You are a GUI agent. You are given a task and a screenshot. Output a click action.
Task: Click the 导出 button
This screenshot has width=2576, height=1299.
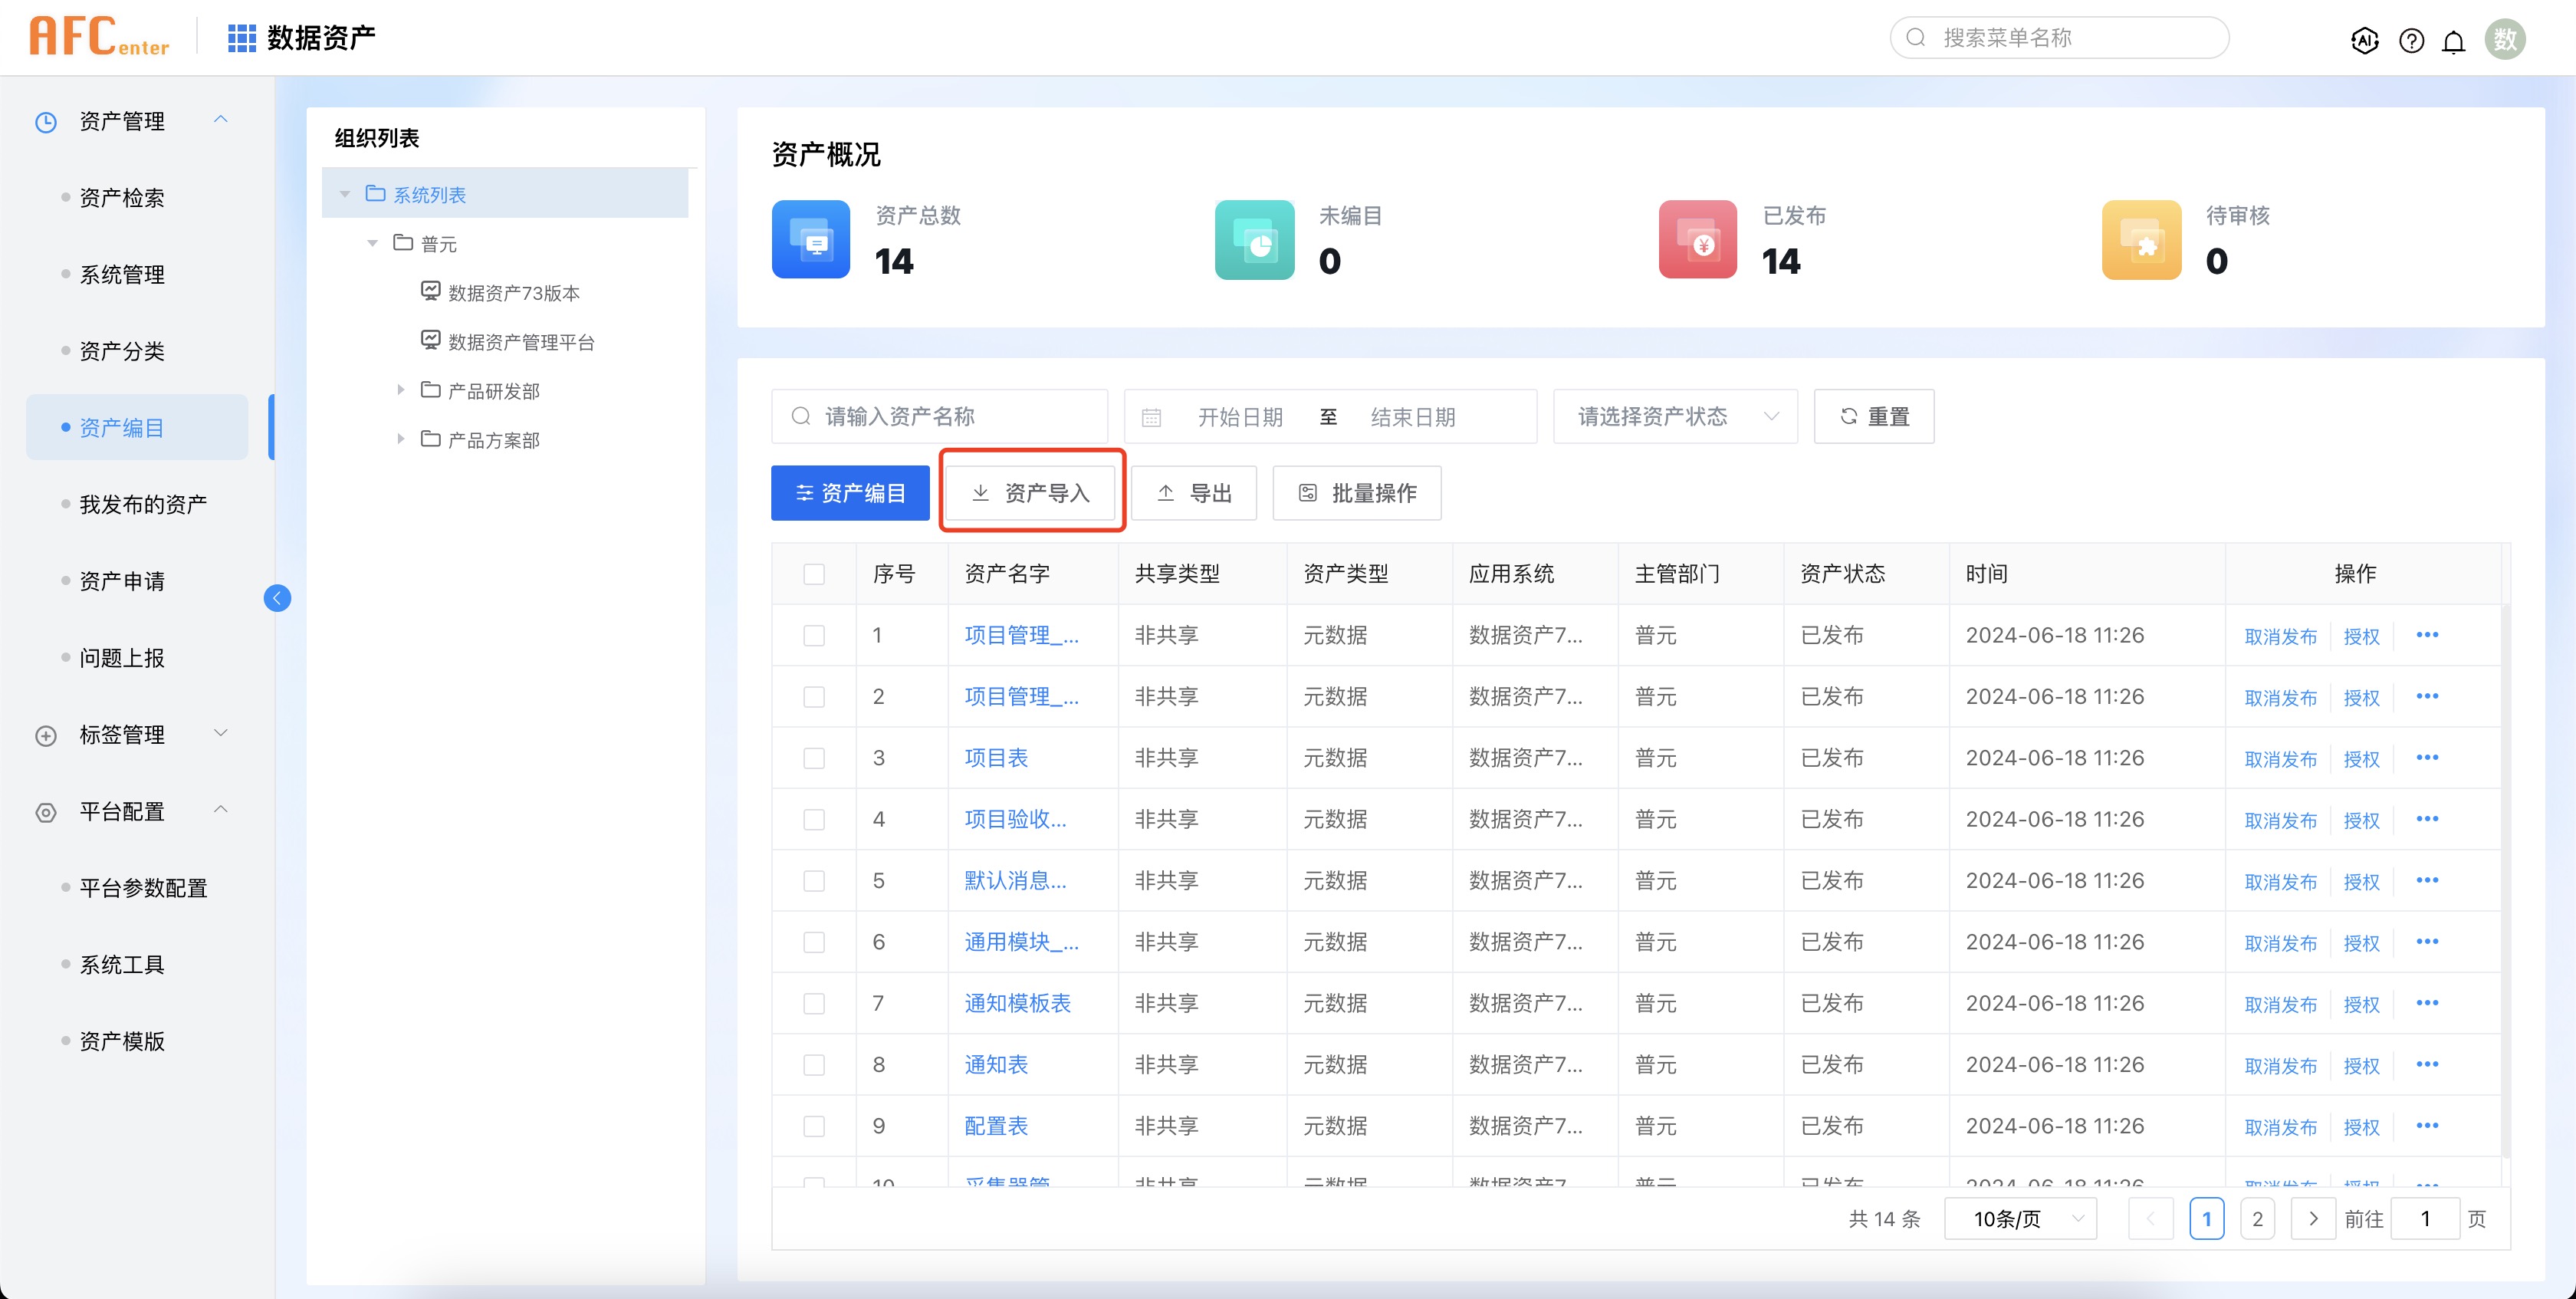coord(1193,492)
